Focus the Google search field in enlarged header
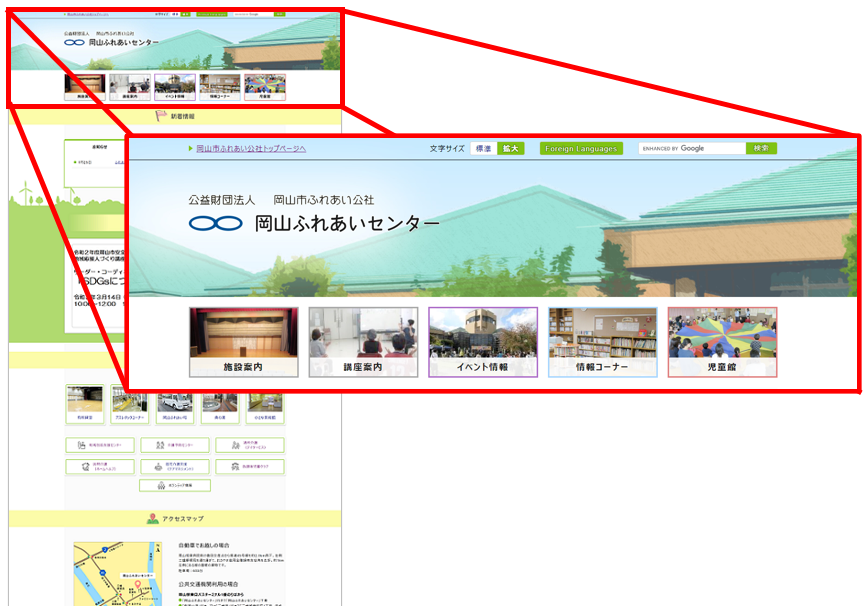Screen dimensions: 868x606 [x=692, y=148]
